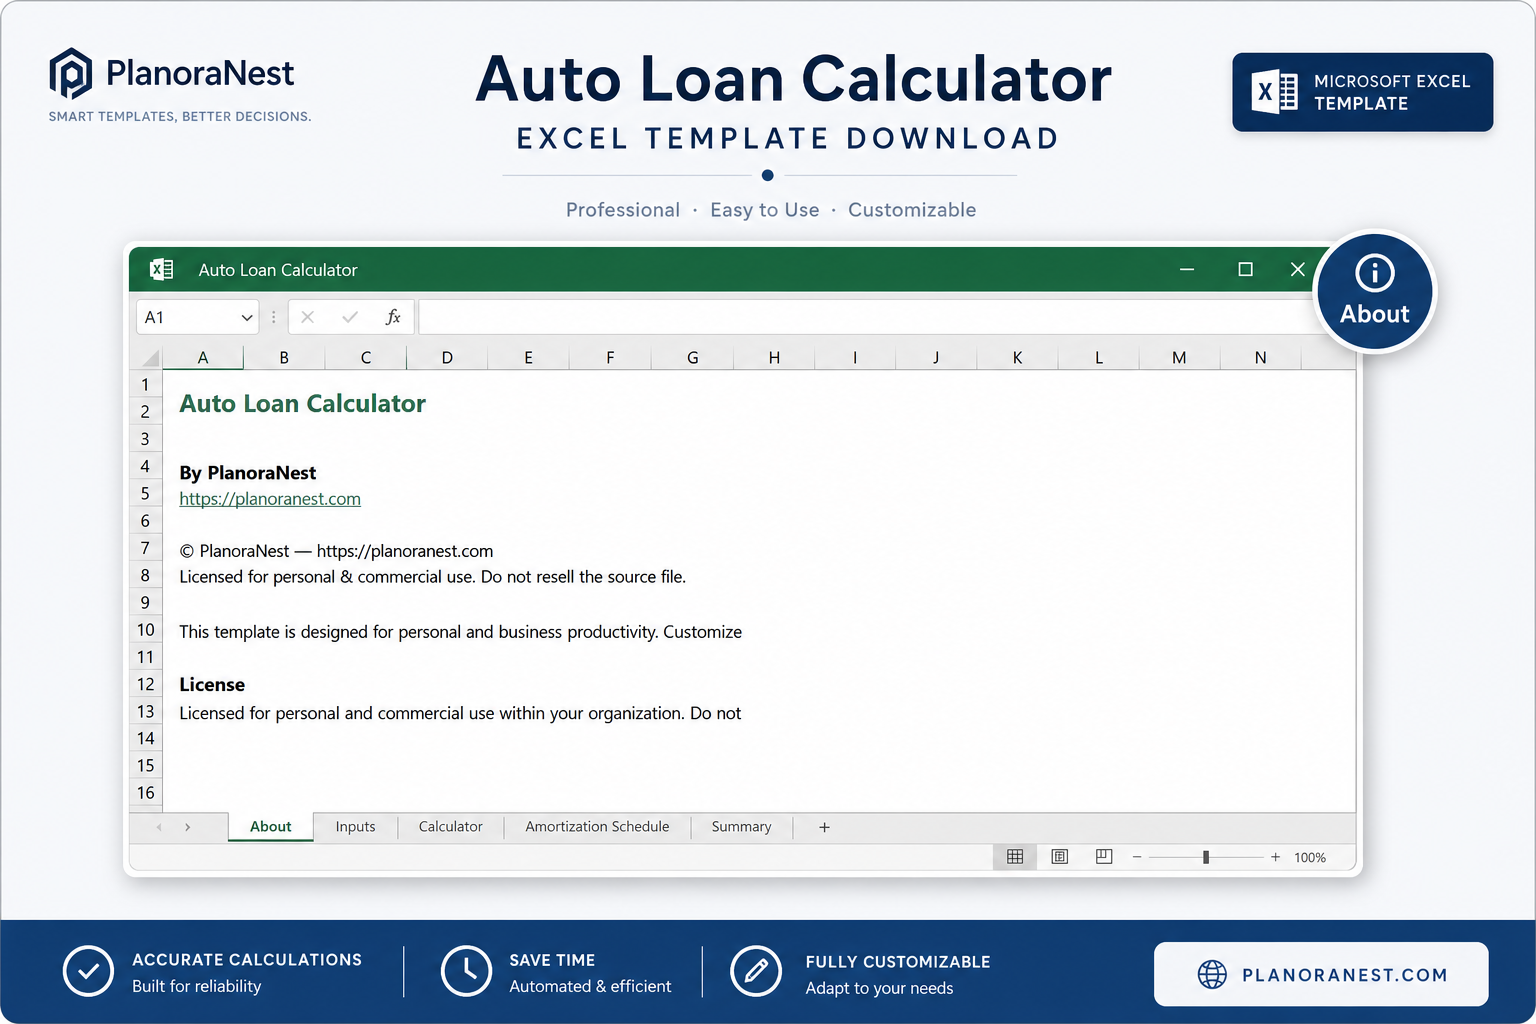Viewport: 1536px width, 1024px height.
Task: Switch to the About sheet tab
Action: pyautogui.click(x=270, y=827)
